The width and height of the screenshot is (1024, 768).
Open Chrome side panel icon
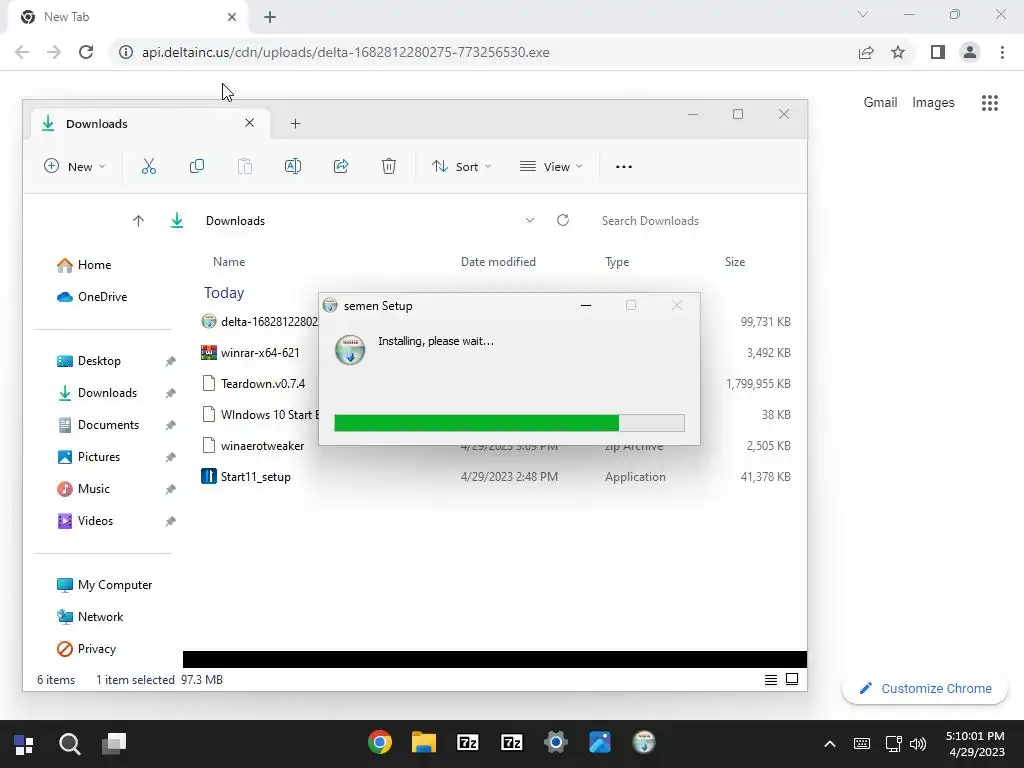(938, 52)
